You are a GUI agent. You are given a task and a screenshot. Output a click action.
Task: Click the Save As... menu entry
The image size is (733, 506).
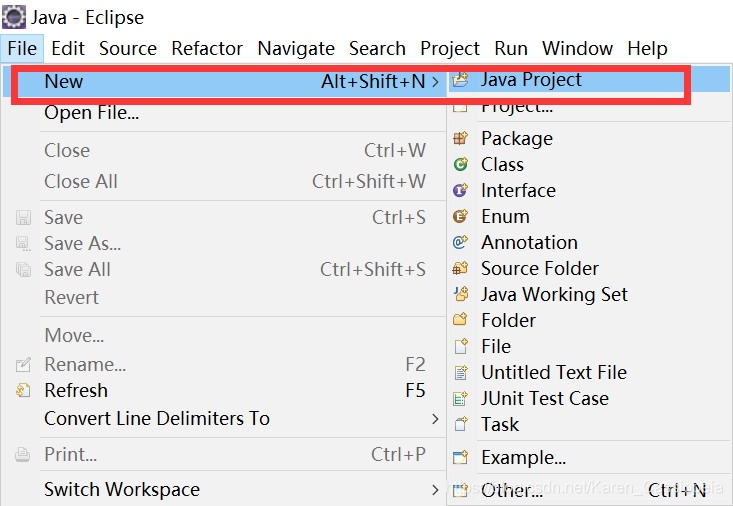pyautogui.click(x=225, y=244)
